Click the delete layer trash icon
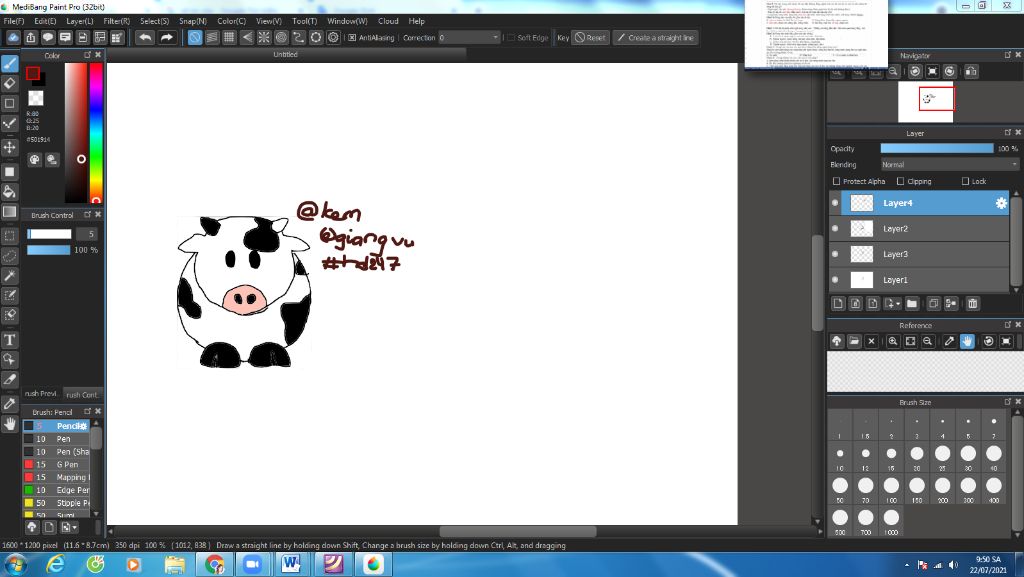 point(972,304)
